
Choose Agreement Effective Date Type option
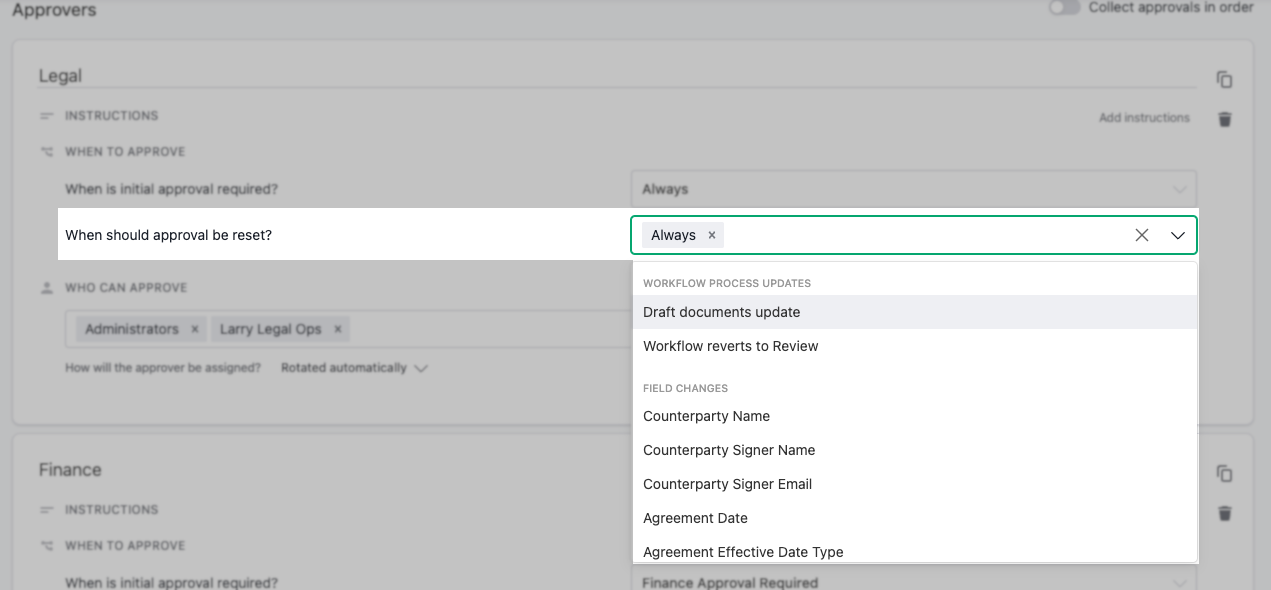pyautogui.click(x=915, y=551)
